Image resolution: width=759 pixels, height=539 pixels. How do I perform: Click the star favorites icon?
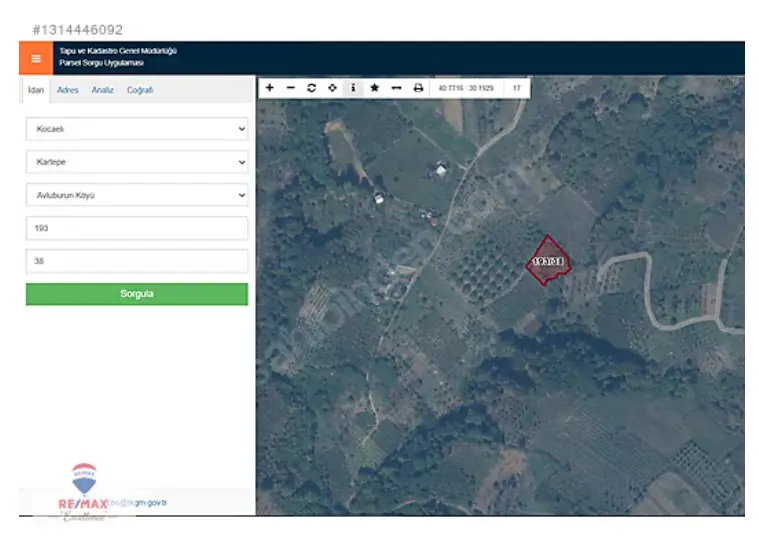pyautogui.click(x=375, y=88)
